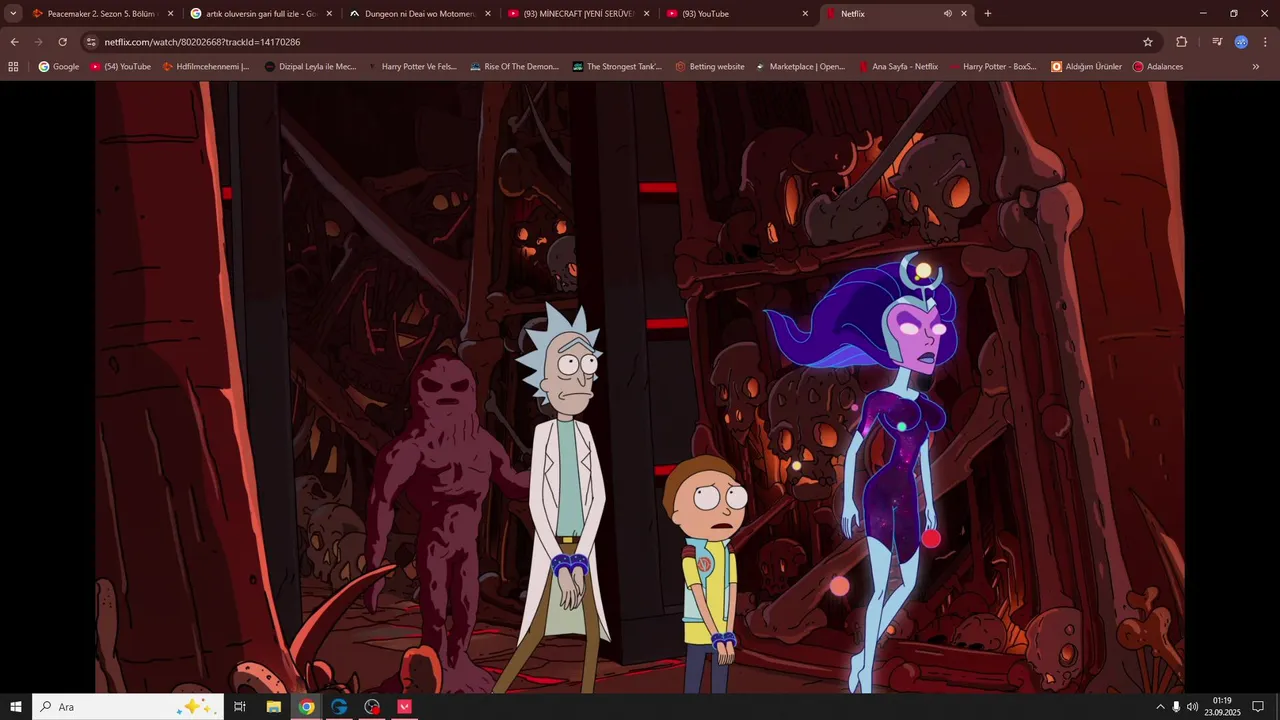Open the tab search dropdown arrow
1280x720 pixels.
tap(13, 14)
